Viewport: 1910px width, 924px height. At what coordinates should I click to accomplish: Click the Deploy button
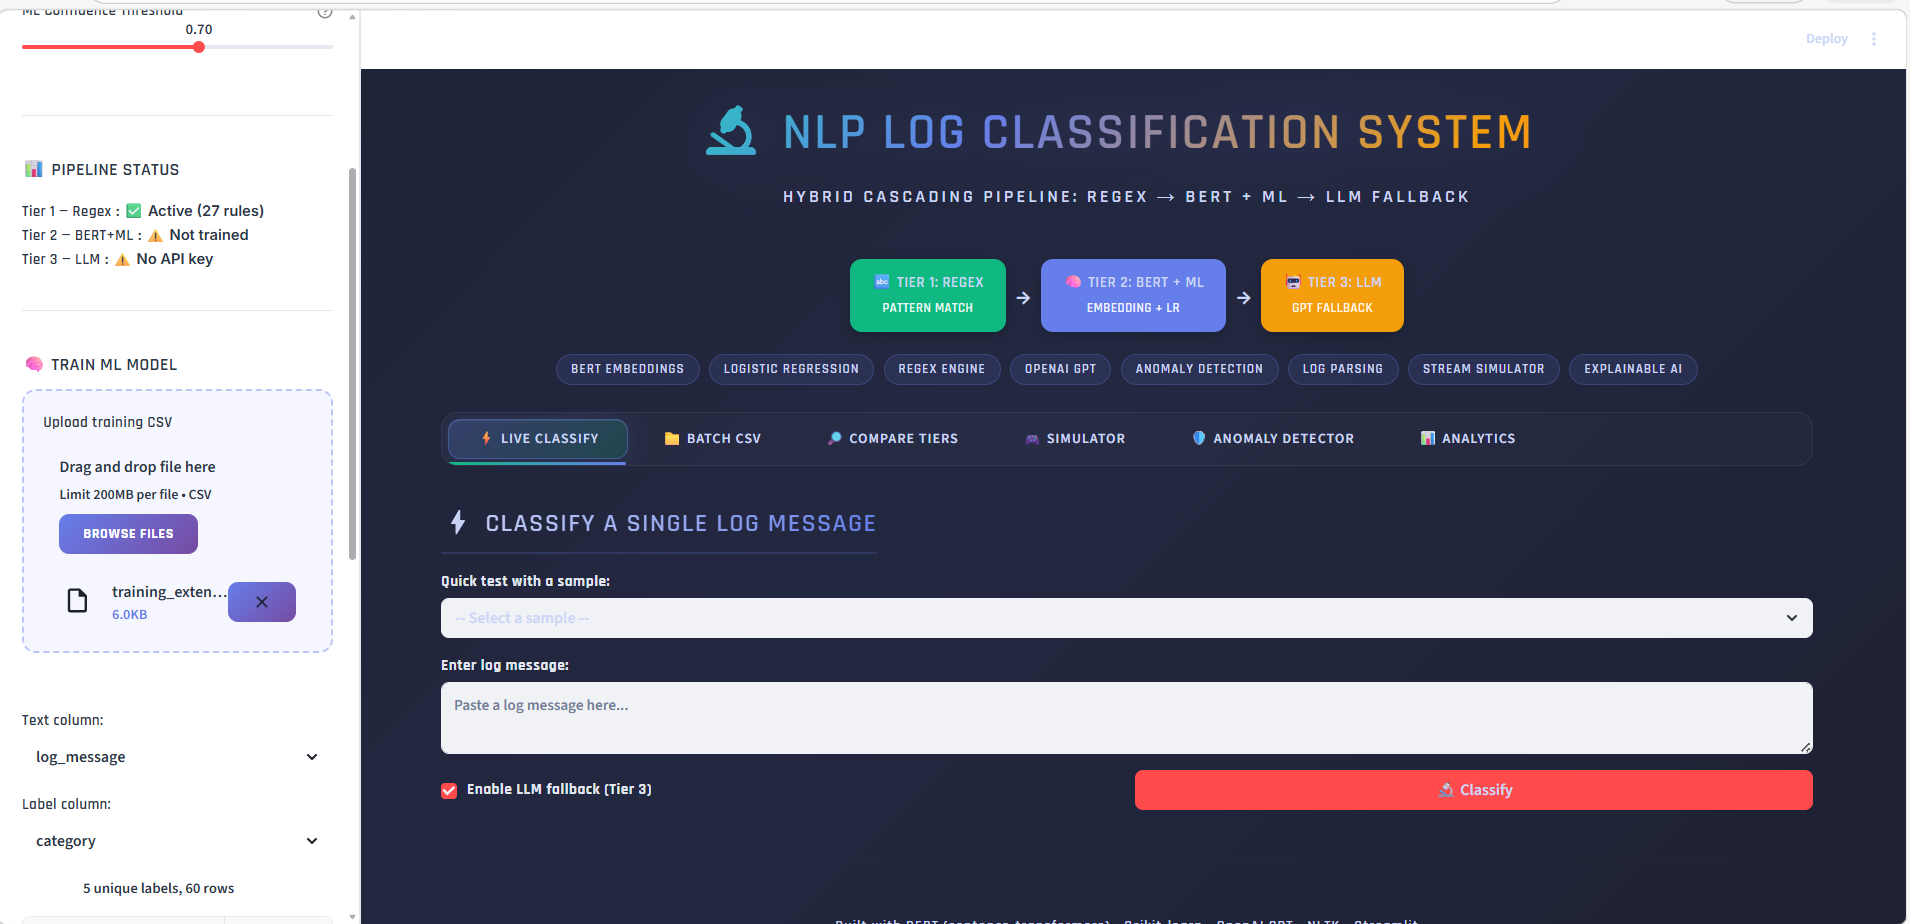[x=1826, y=39]
